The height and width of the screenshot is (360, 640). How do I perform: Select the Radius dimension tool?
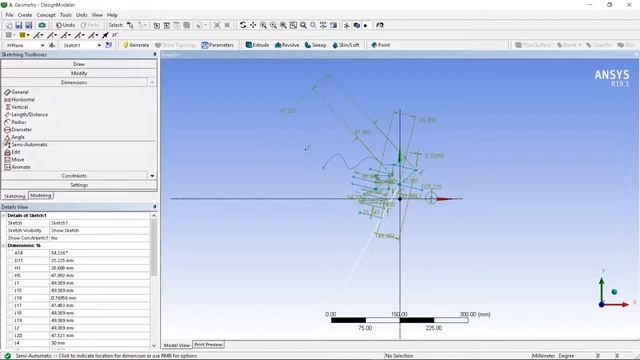coord(15,122)
